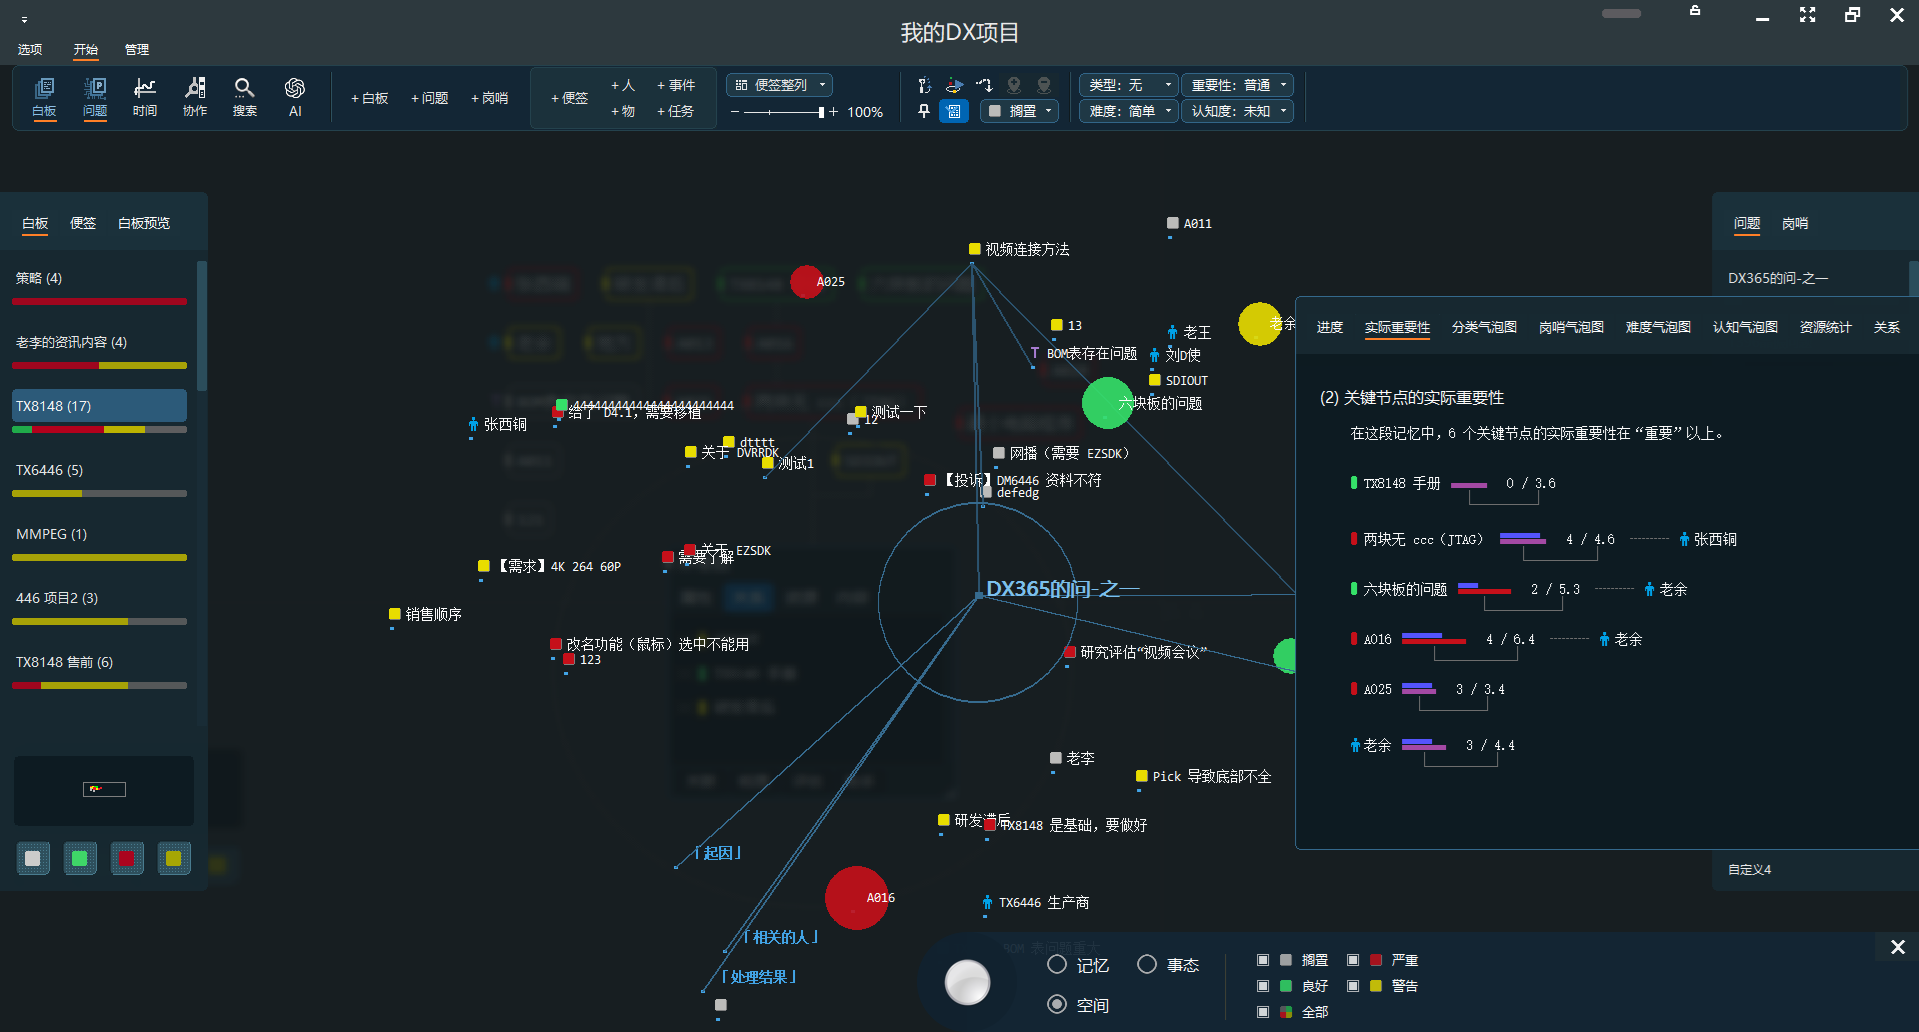Click the pin icon in toolbar
The image size is (1919, 1032).
pyautogui.click(x=924, y=111)
